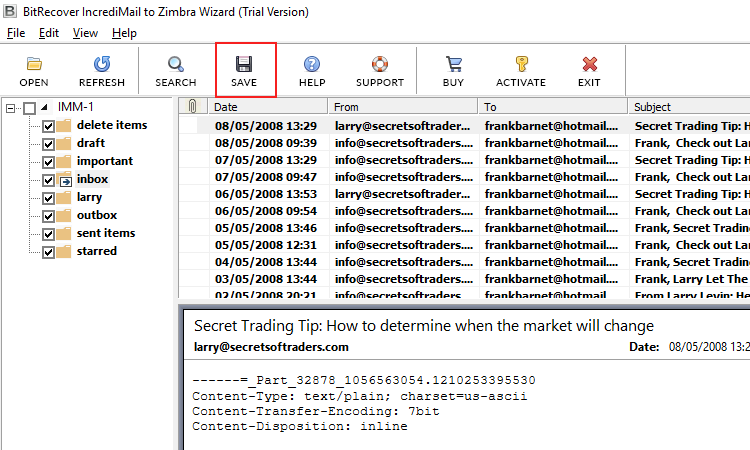Screen dimensions: 750x450
Task: Select email dated 06/05/2008 09:54
Action: point(464,211)
